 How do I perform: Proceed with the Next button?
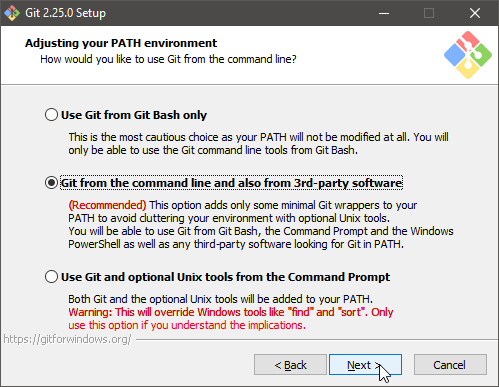coord(365,365)
